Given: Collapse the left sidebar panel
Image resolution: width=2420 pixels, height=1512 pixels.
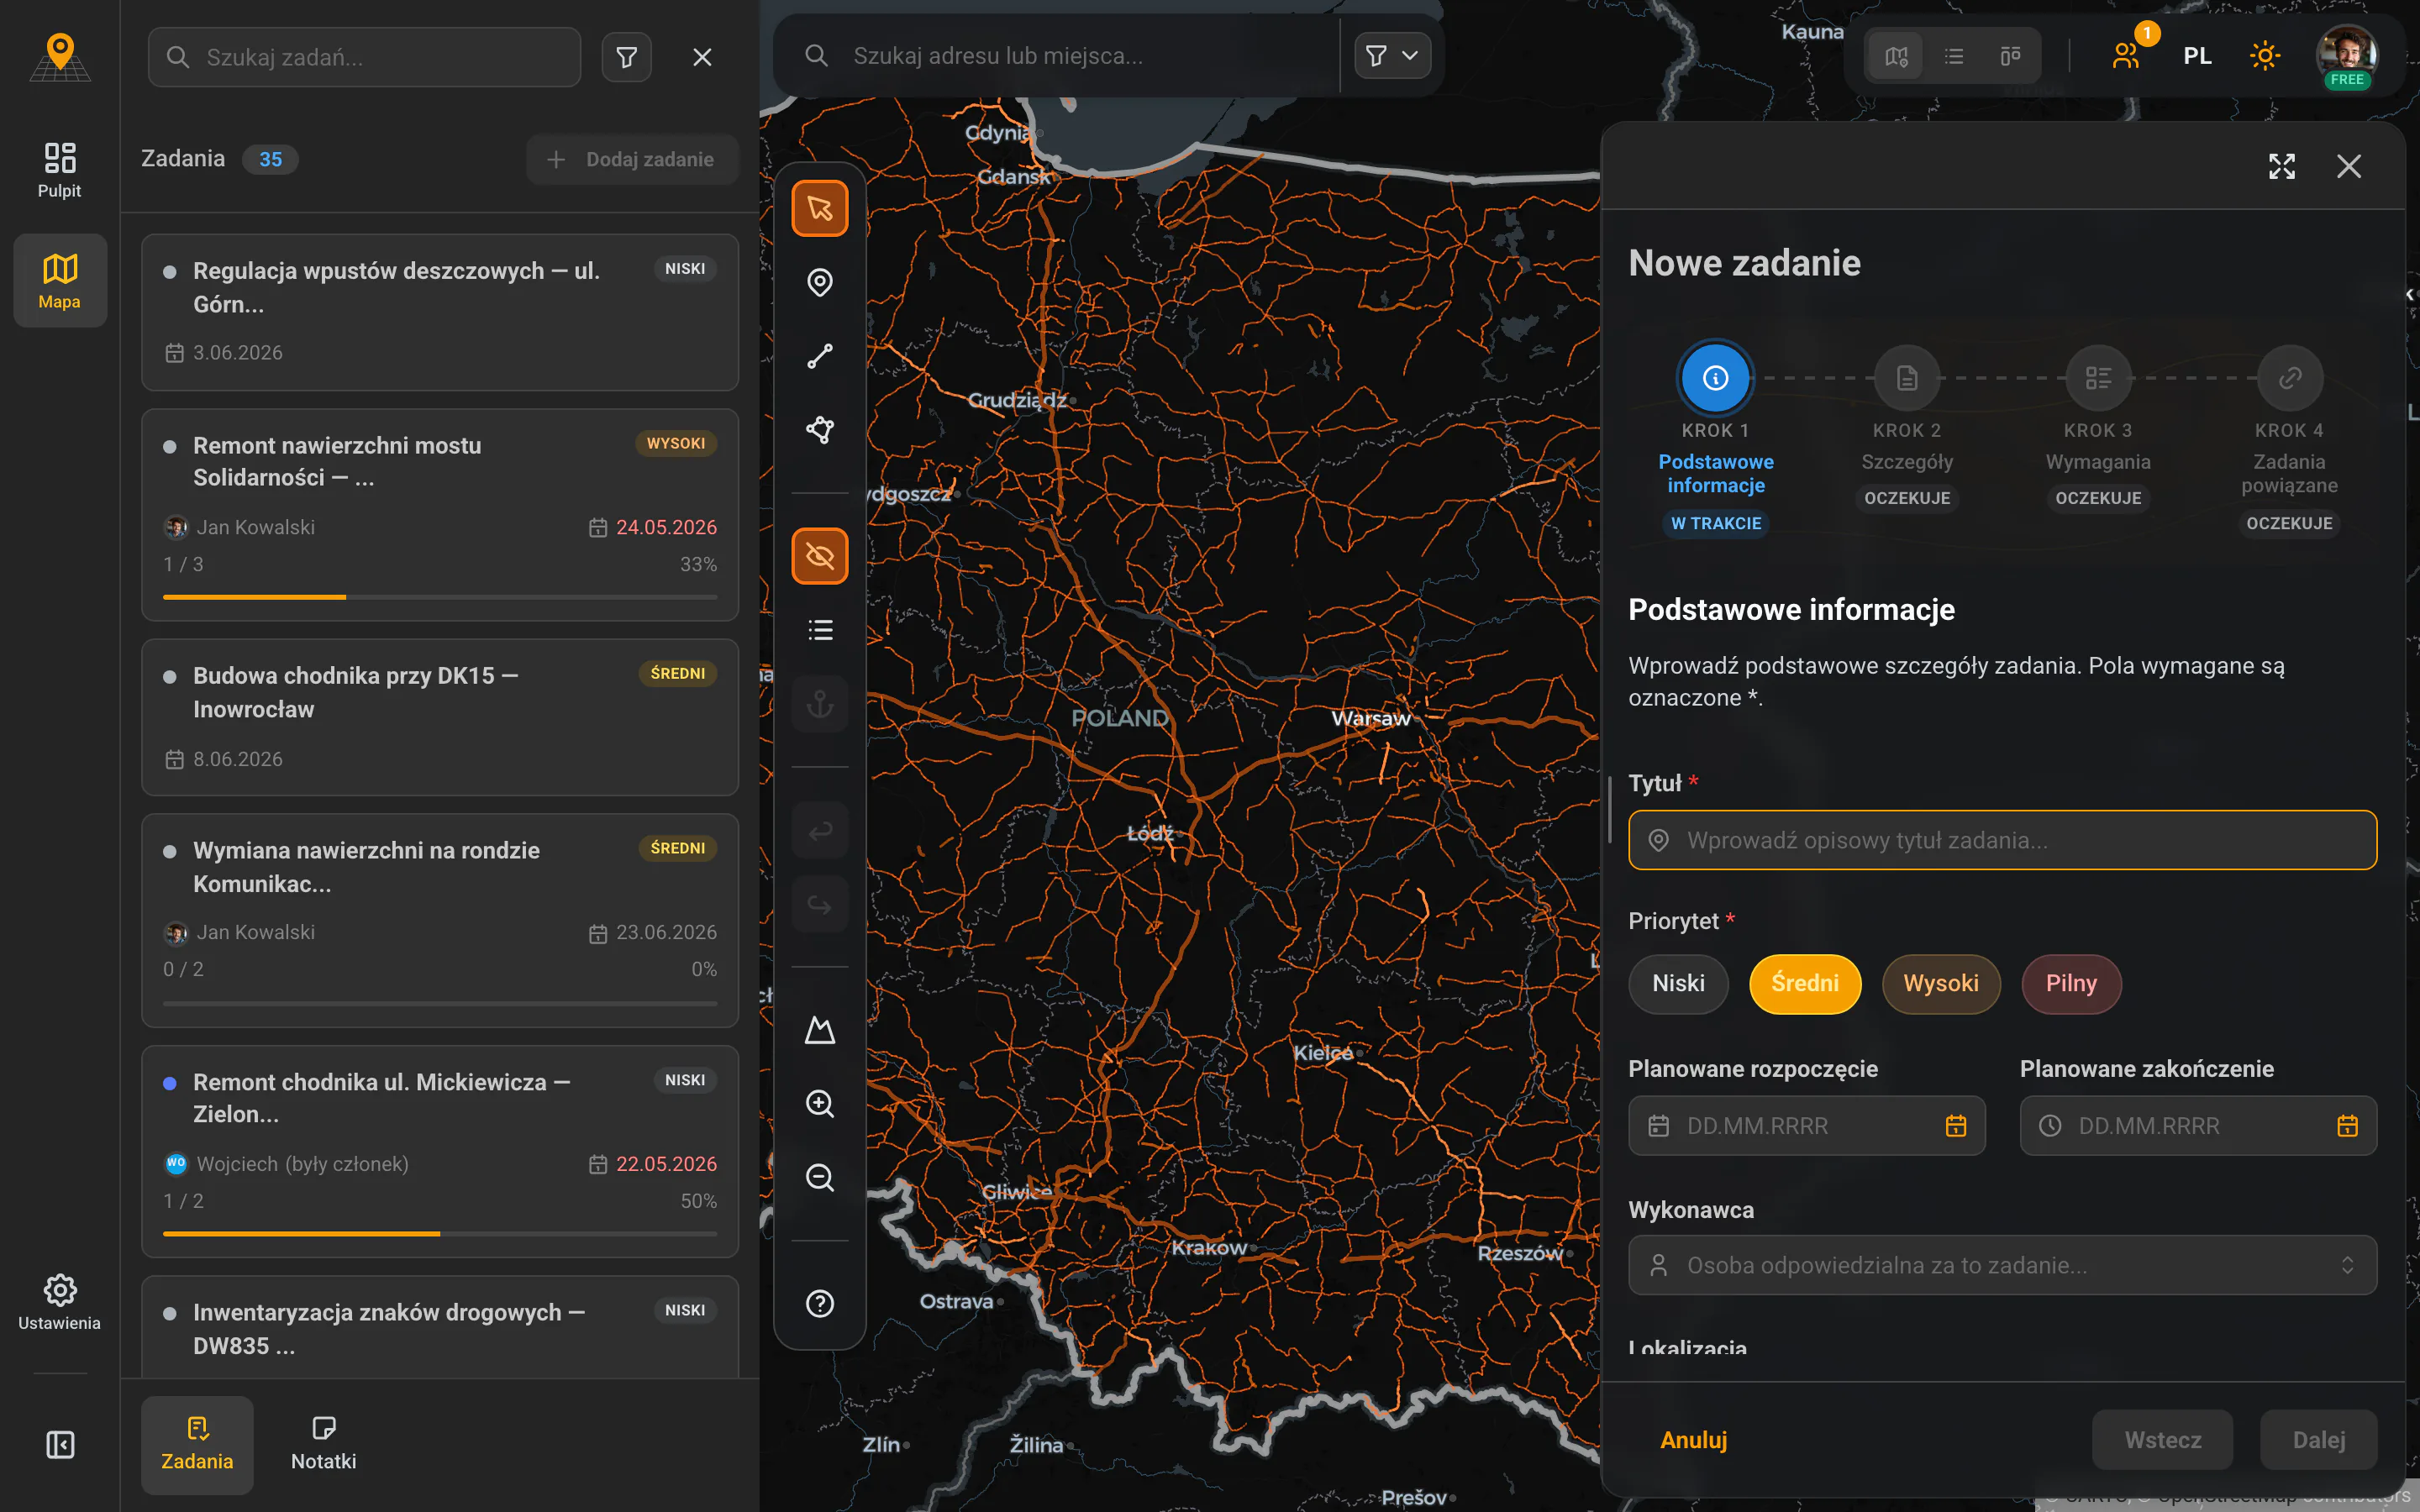Looking at the screenshot, I should pos(60,1445).
